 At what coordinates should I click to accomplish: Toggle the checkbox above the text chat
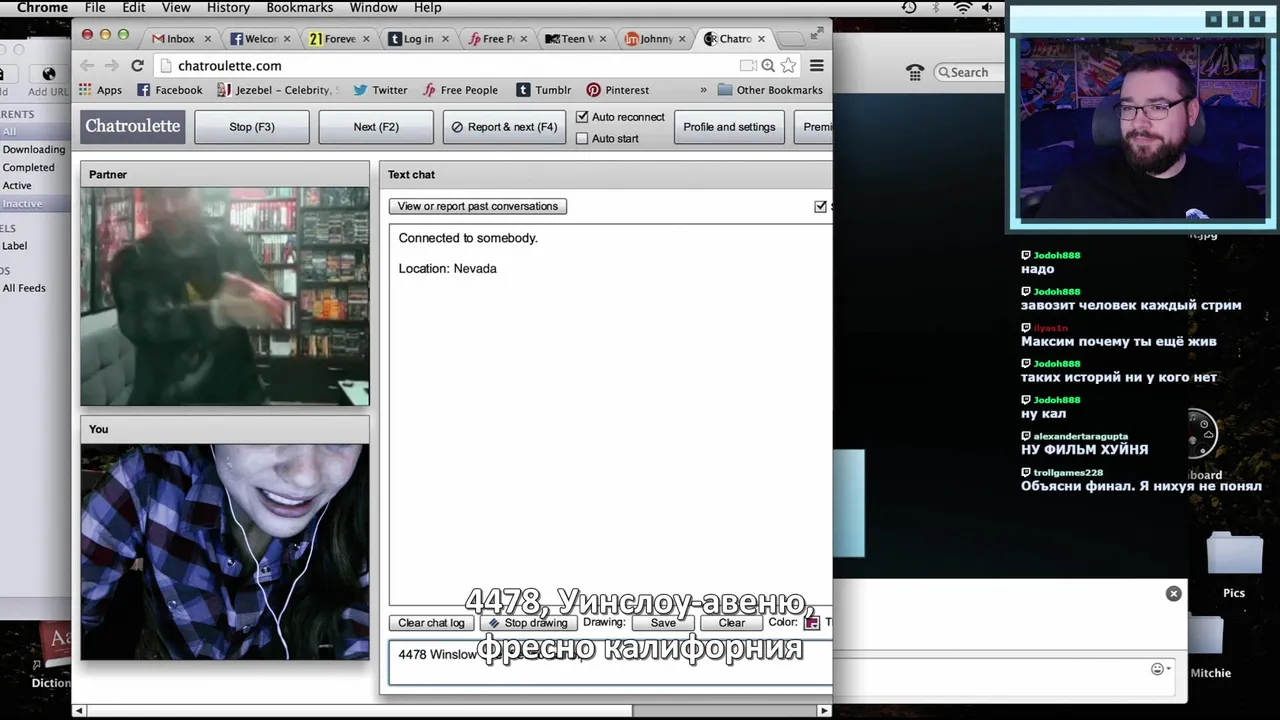click(x=821, y=206)
